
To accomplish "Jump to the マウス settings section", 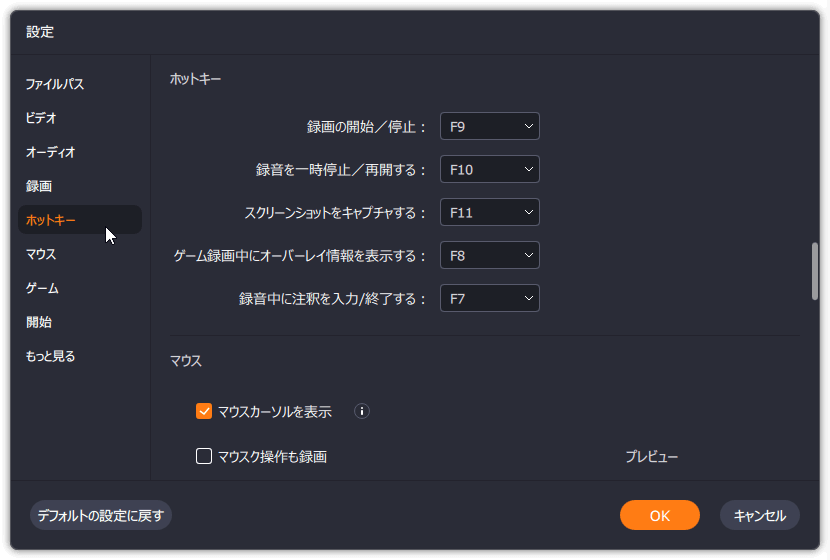I will click(41, 254).
